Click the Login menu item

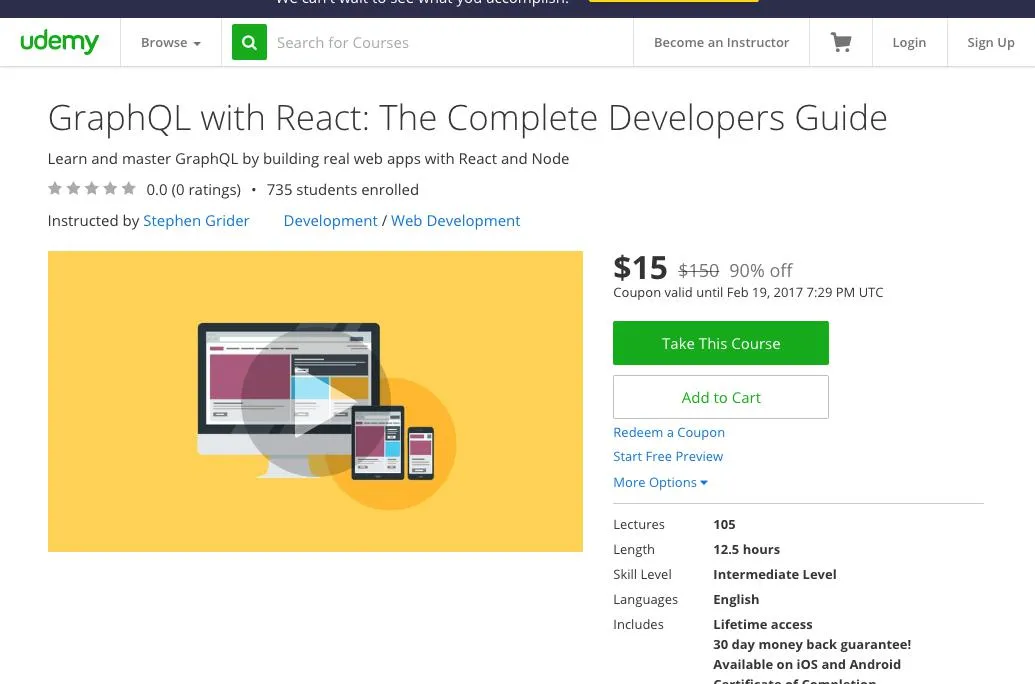tap(909, 43)
